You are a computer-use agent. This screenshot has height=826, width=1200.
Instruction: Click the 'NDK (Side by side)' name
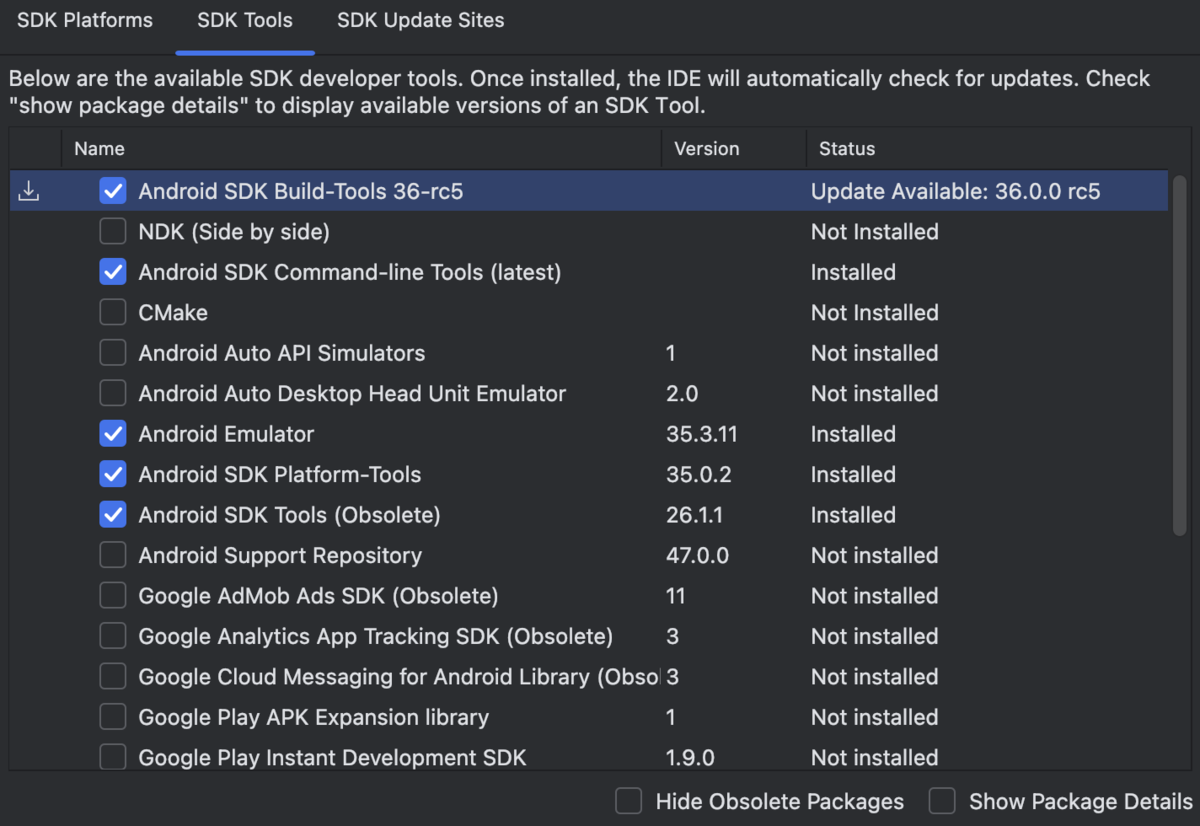pos(234,232)
